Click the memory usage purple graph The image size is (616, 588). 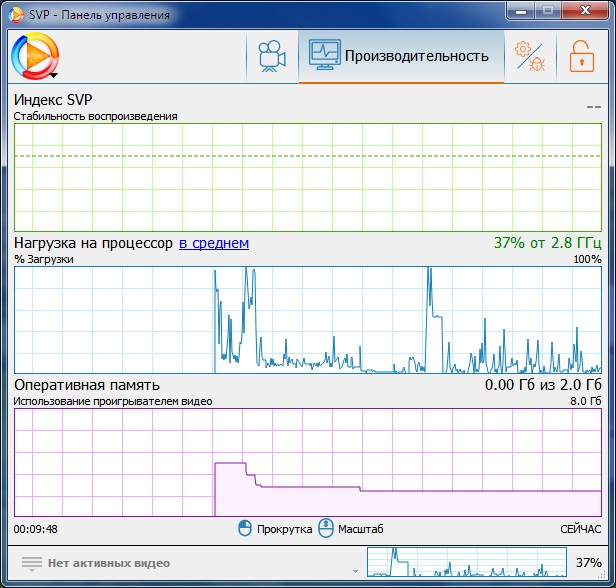click(x=308, y=463)
